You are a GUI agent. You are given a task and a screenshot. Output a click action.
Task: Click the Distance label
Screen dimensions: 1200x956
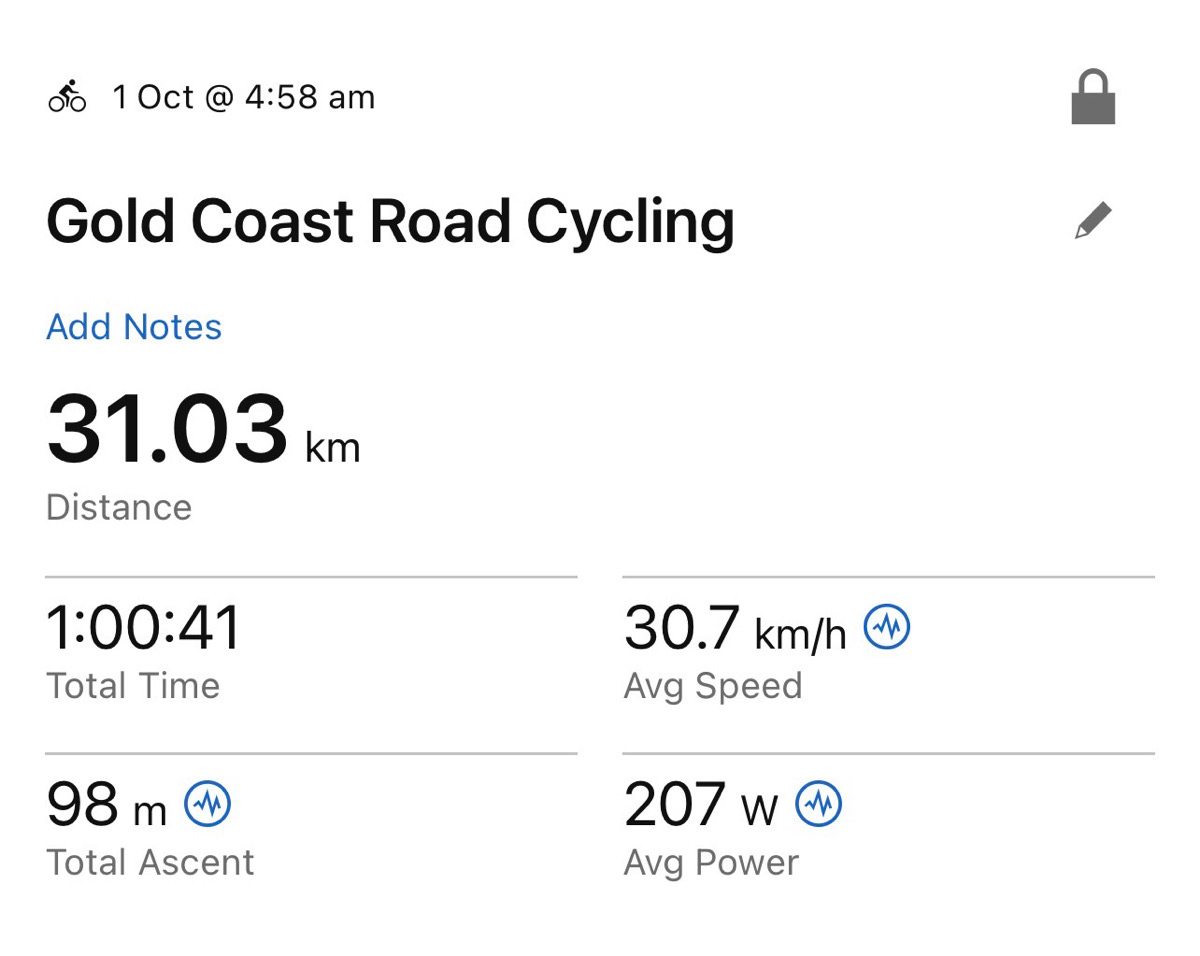click(119, 507)
